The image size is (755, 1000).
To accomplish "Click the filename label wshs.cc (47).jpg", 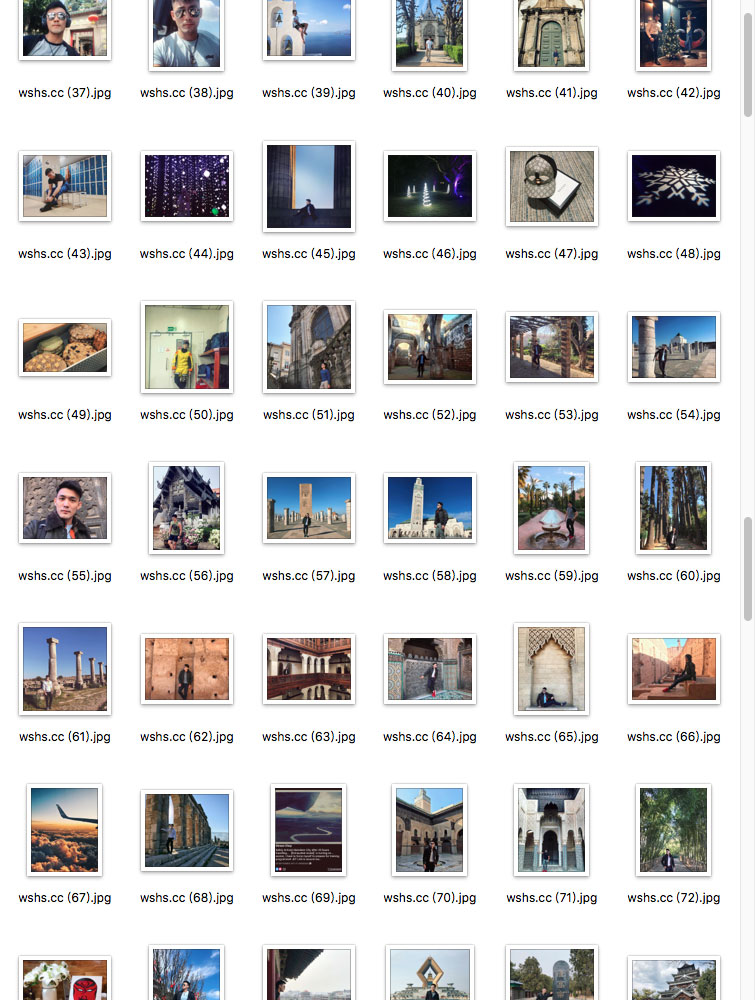I will point(552,254).
